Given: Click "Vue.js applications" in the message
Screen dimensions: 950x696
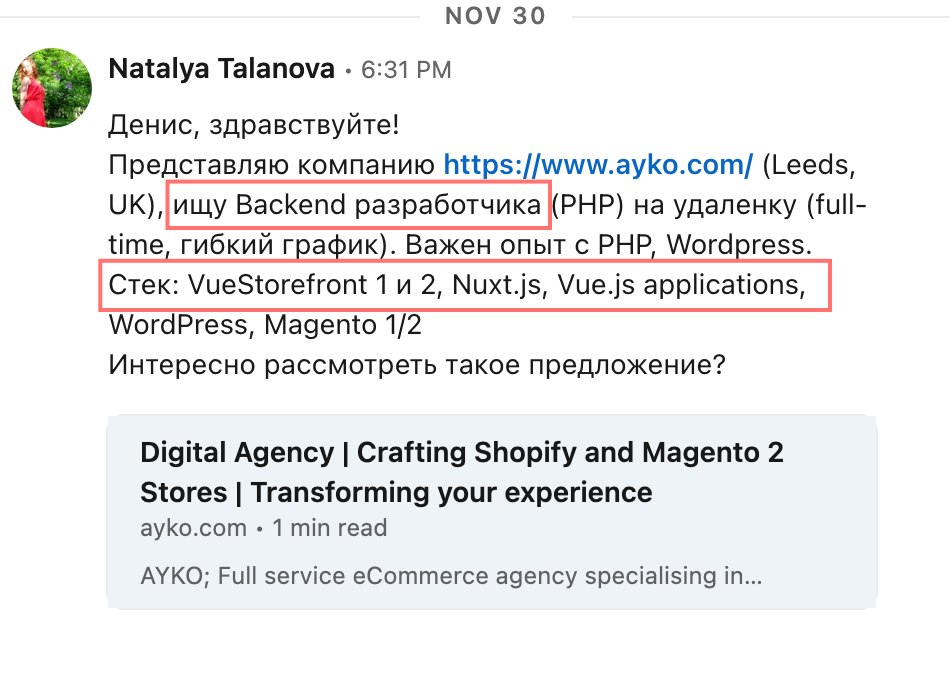Looking at the screenshot, I should click(683, 286).
